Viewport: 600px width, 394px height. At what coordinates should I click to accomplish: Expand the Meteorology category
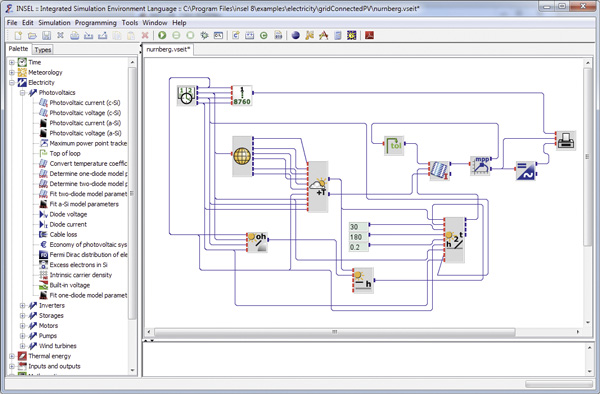(12, 72)
